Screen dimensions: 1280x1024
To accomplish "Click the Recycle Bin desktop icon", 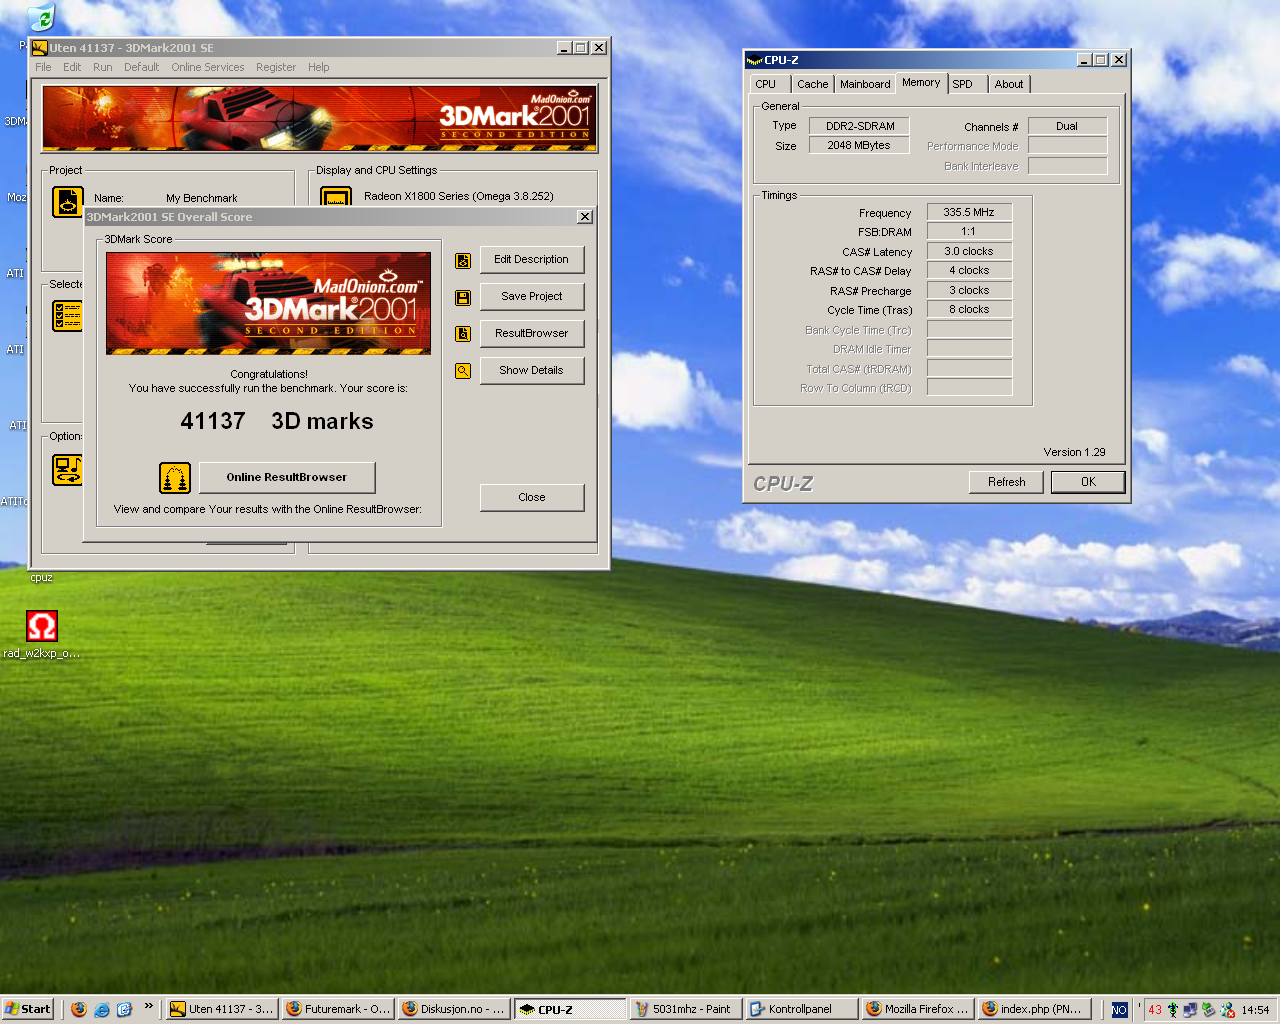I will (42, 17).
